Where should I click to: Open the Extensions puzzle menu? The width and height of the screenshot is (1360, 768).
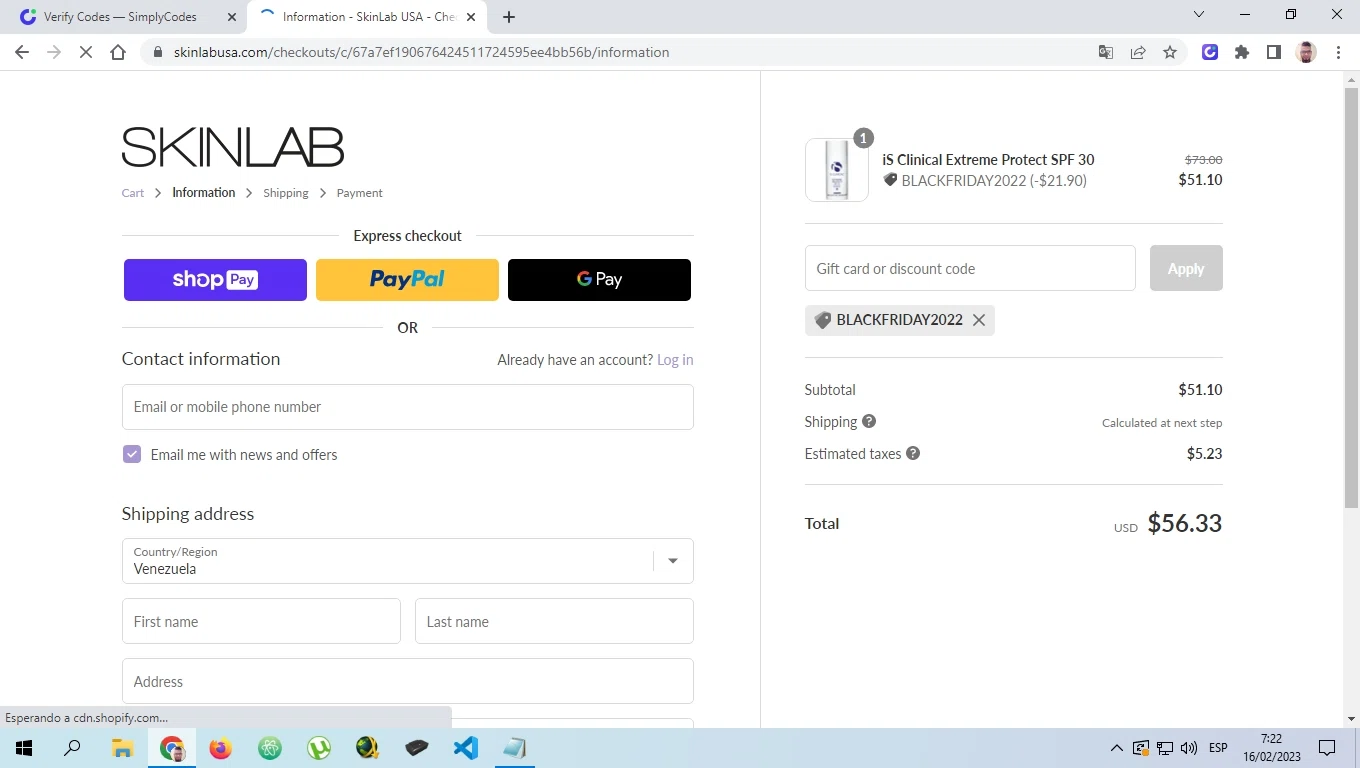click(1242, 52)
